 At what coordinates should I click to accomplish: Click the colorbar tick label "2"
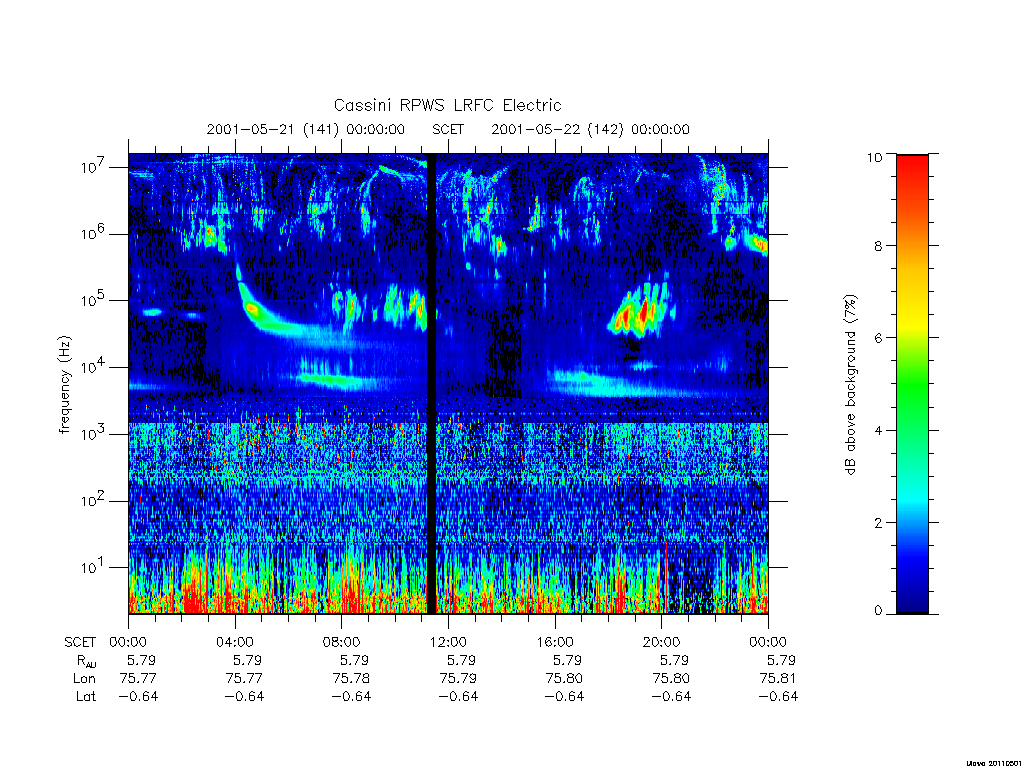[x=878, y=522]
